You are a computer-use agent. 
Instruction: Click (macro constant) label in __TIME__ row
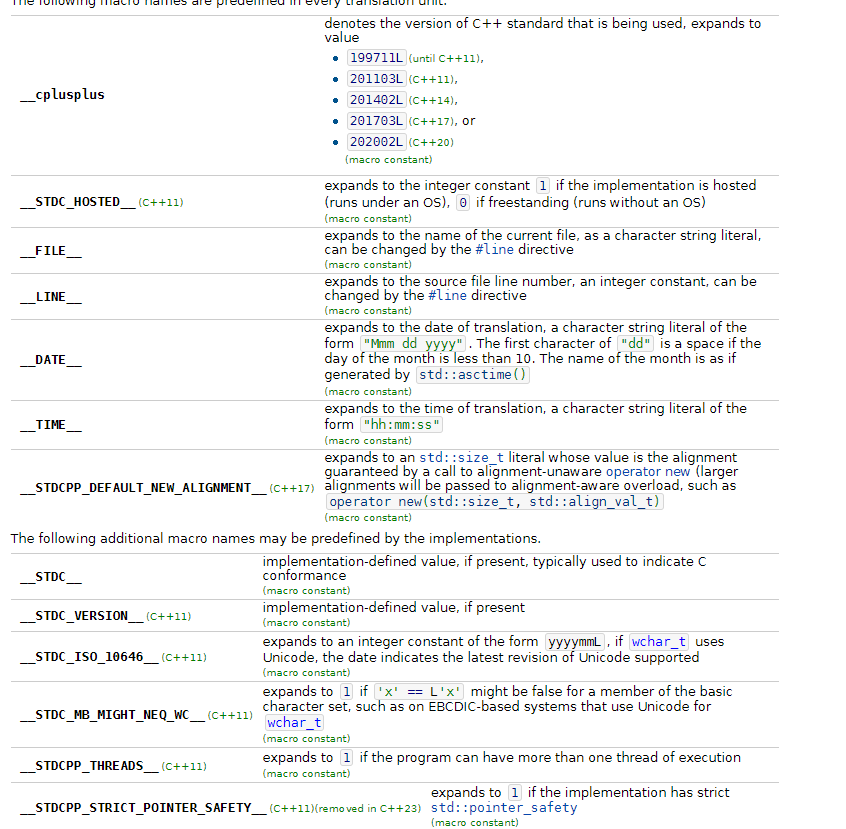pos(368,441)
